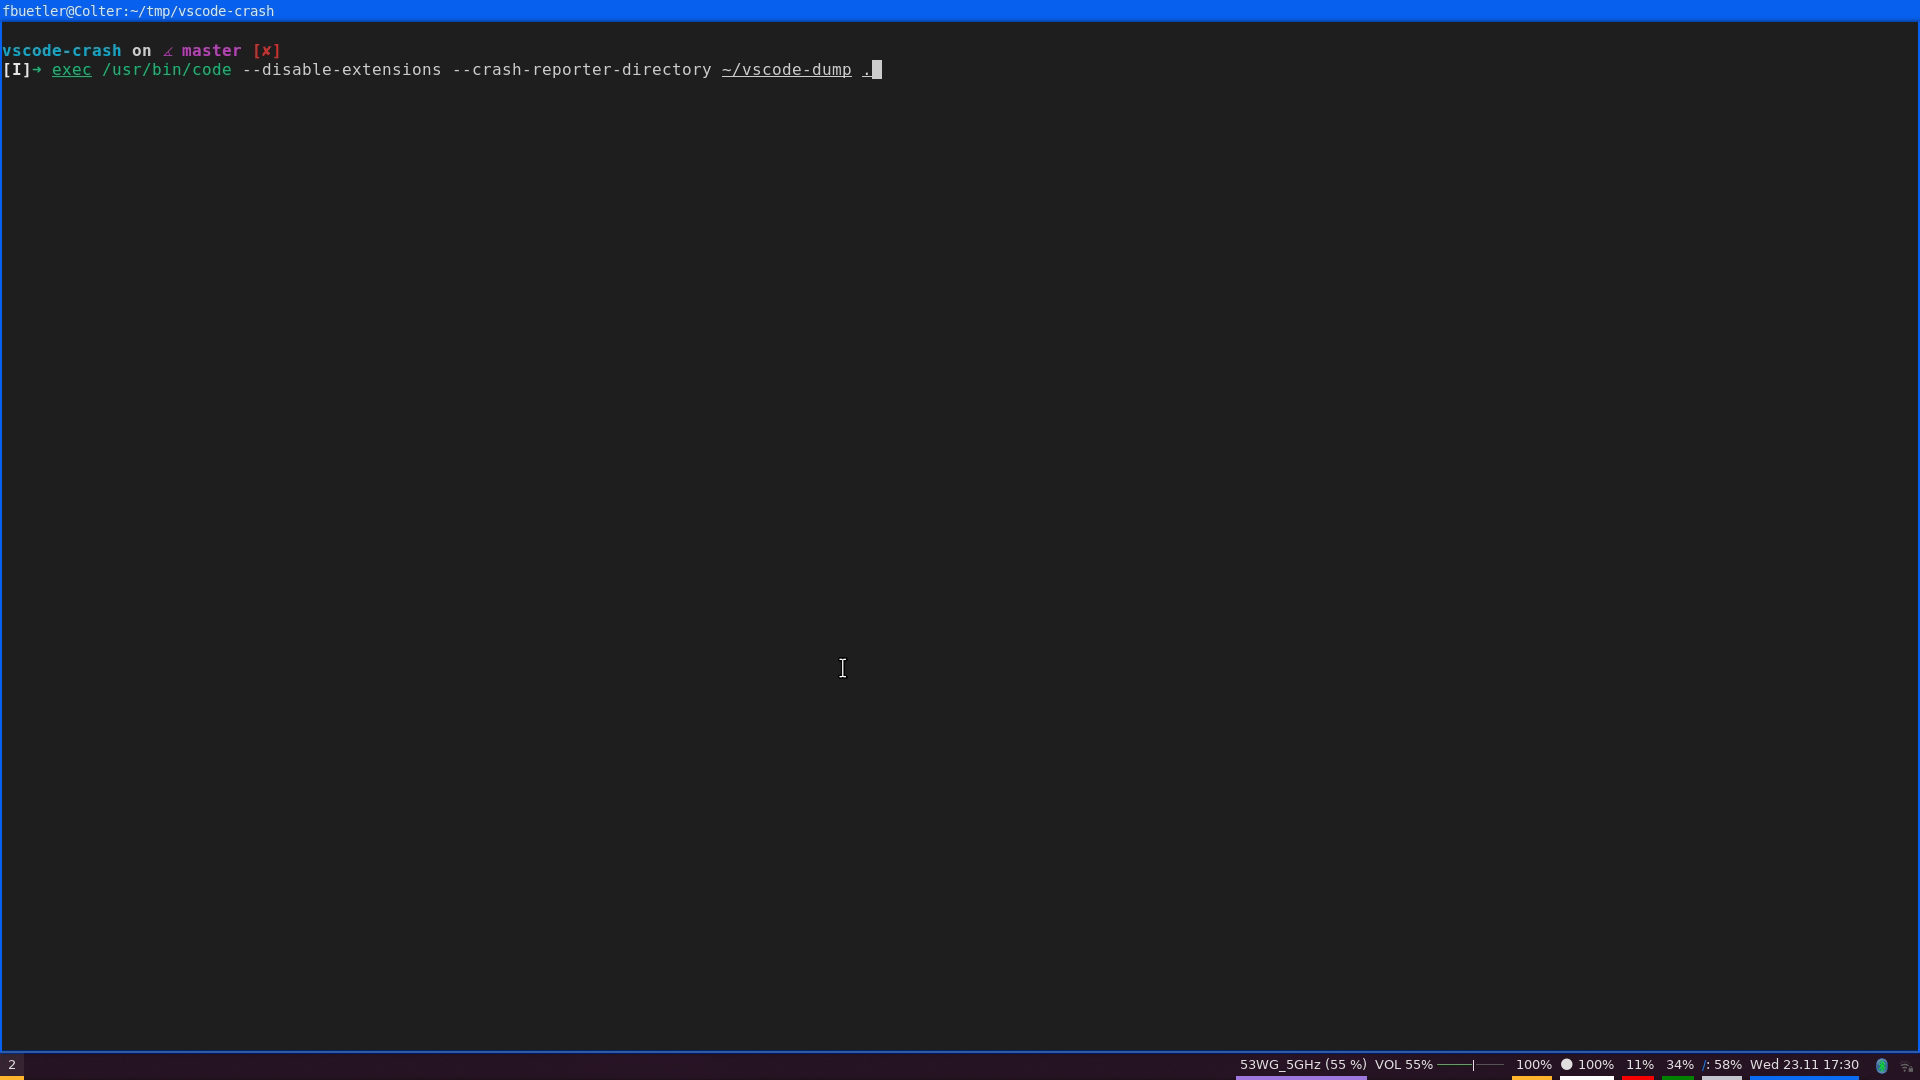Select workspace 2 in the status bar

point(12,1065)
